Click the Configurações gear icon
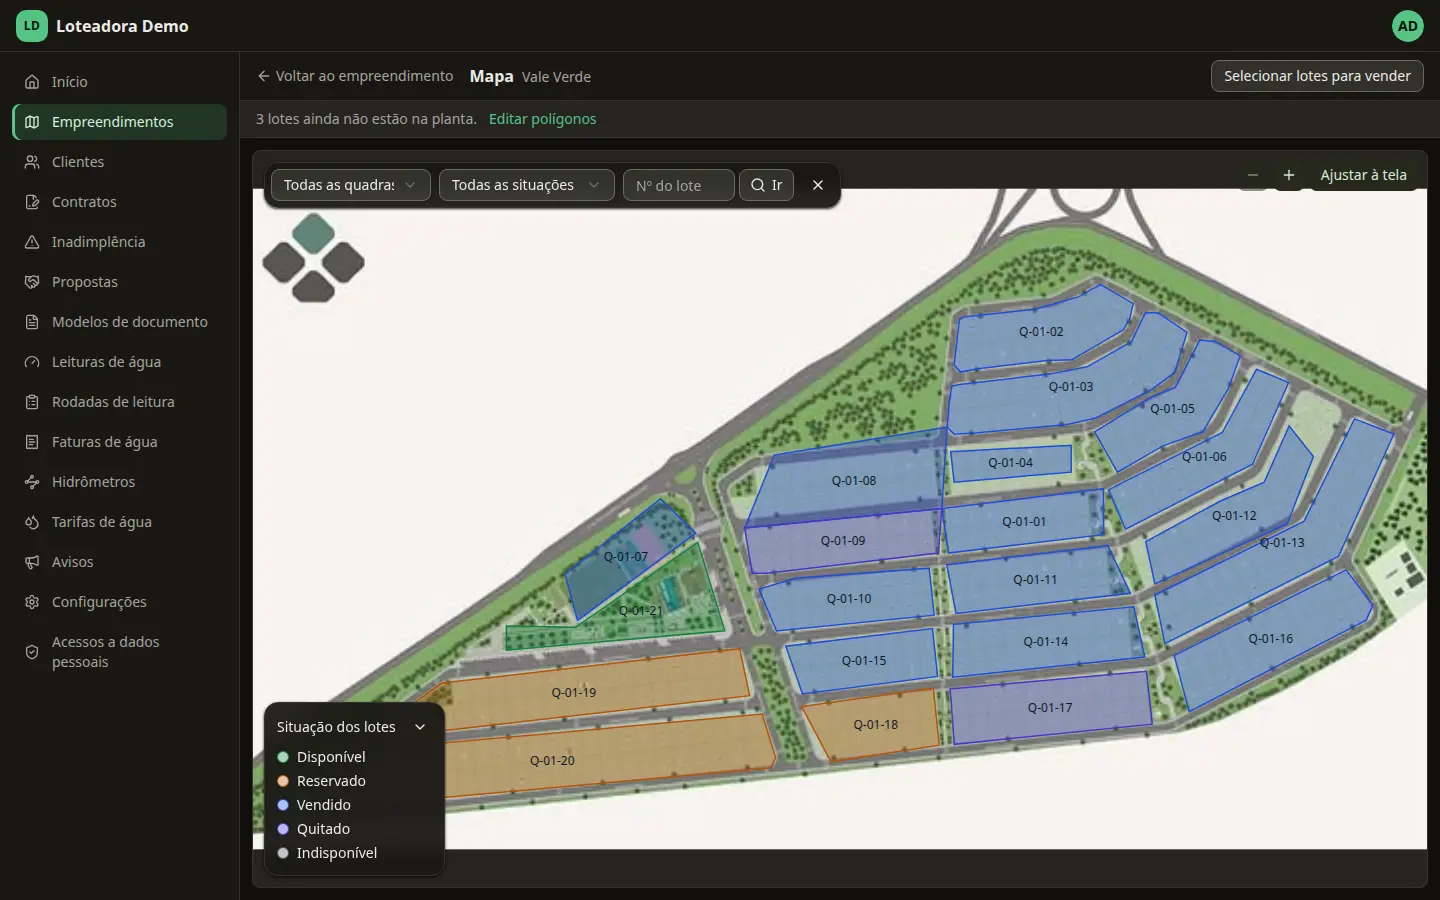1440x900 pixels. (32, 602)
